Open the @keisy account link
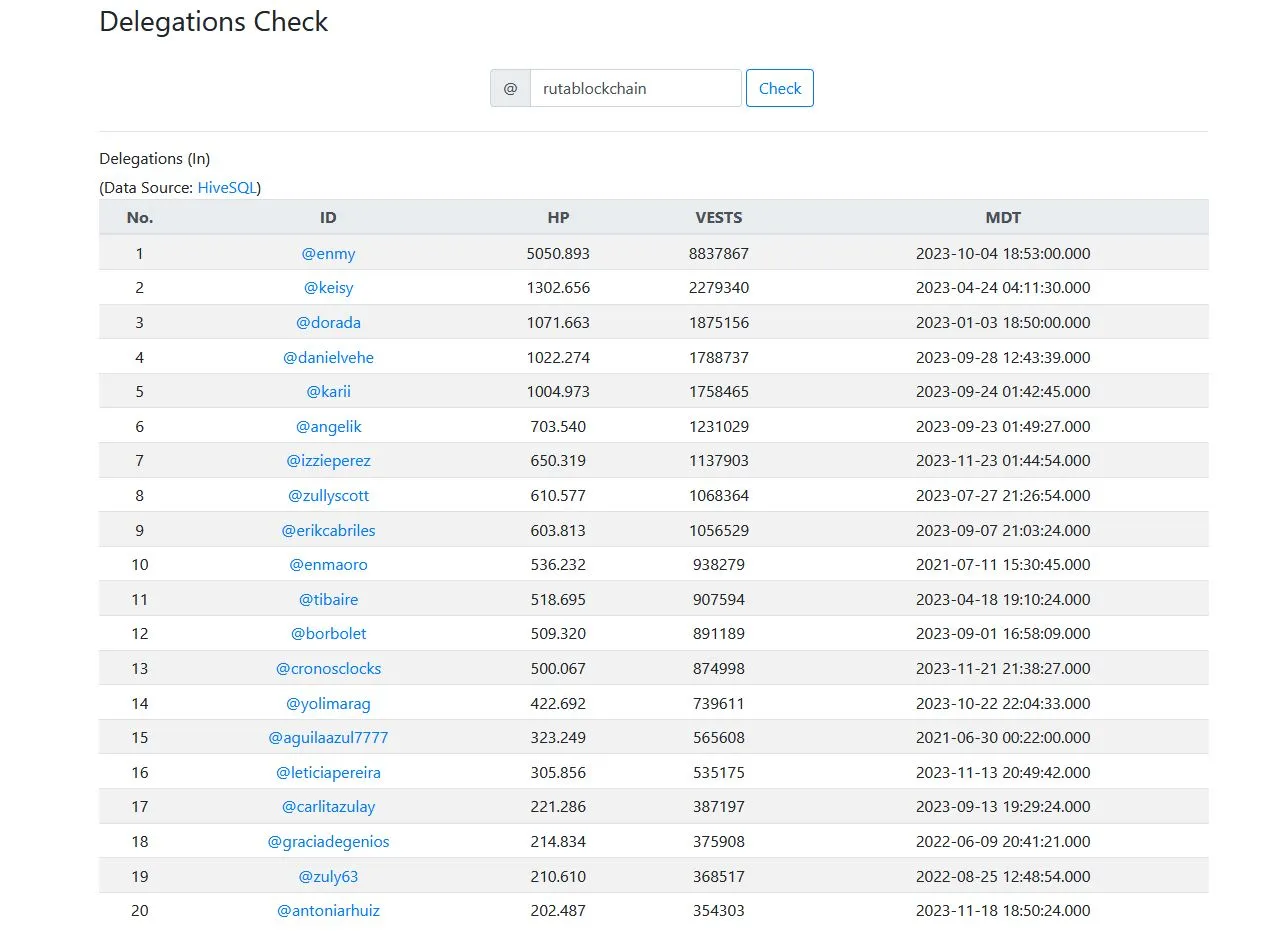This screenshot has height=931, width=1276. (x=328, y=288)
